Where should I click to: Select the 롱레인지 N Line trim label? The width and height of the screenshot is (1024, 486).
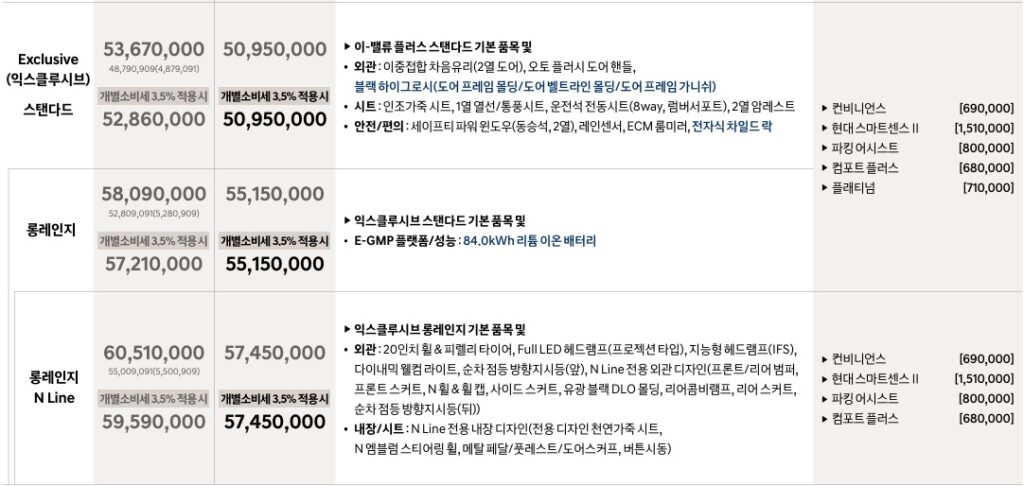(54, 387)
